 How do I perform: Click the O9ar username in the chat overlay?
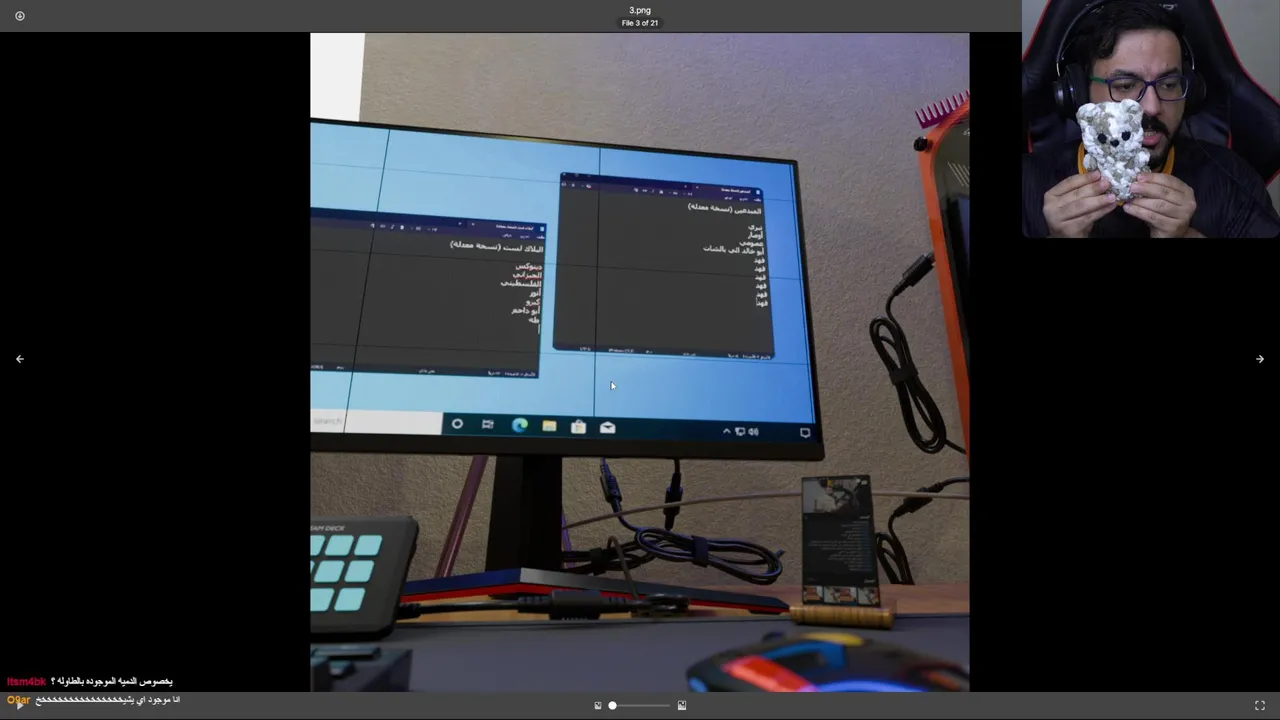coord(18,700)
